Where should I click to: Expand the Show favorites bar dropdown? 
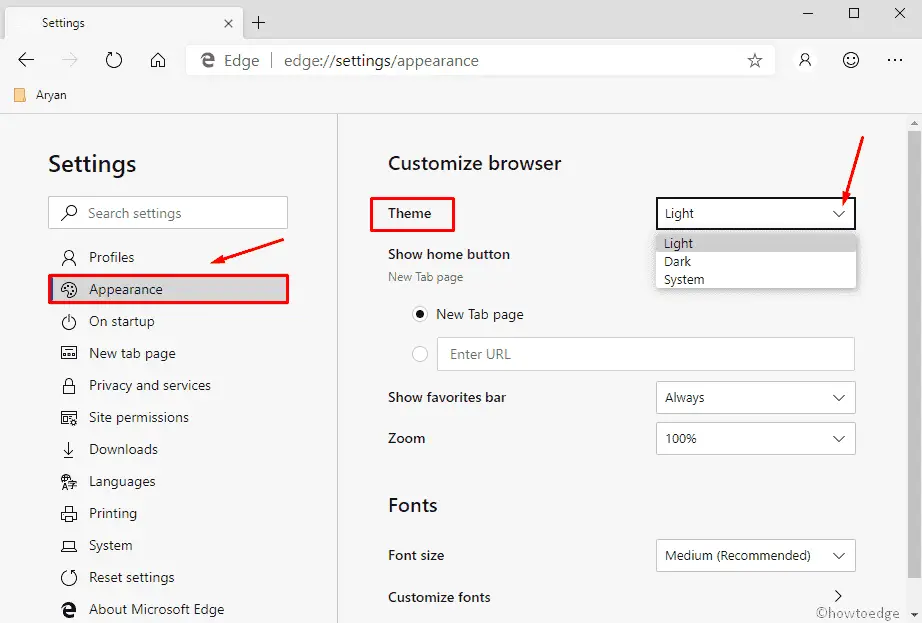click(x=755, y=397)
